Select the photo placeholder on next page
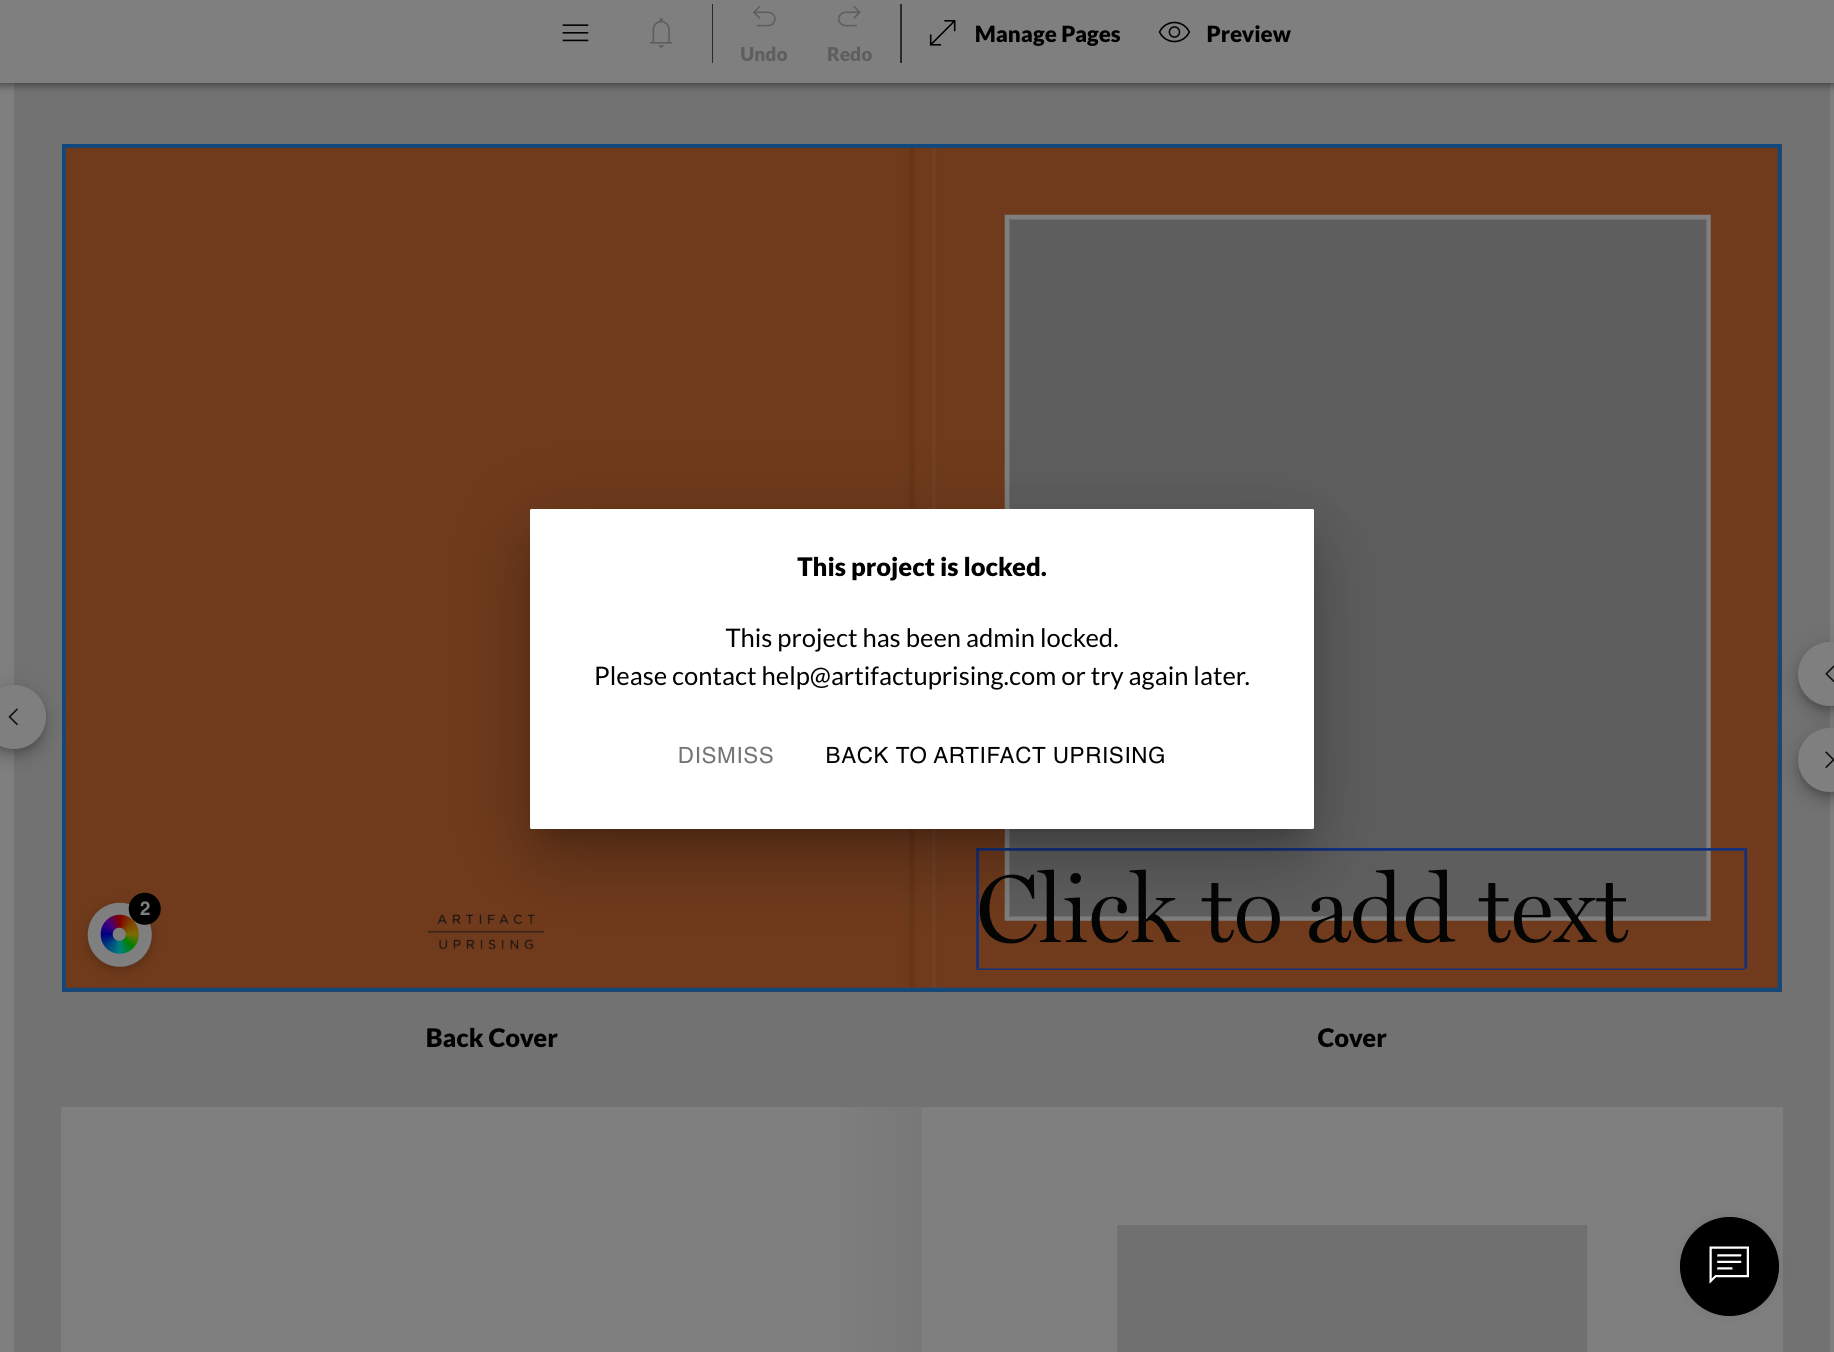 (1352, 1288)
